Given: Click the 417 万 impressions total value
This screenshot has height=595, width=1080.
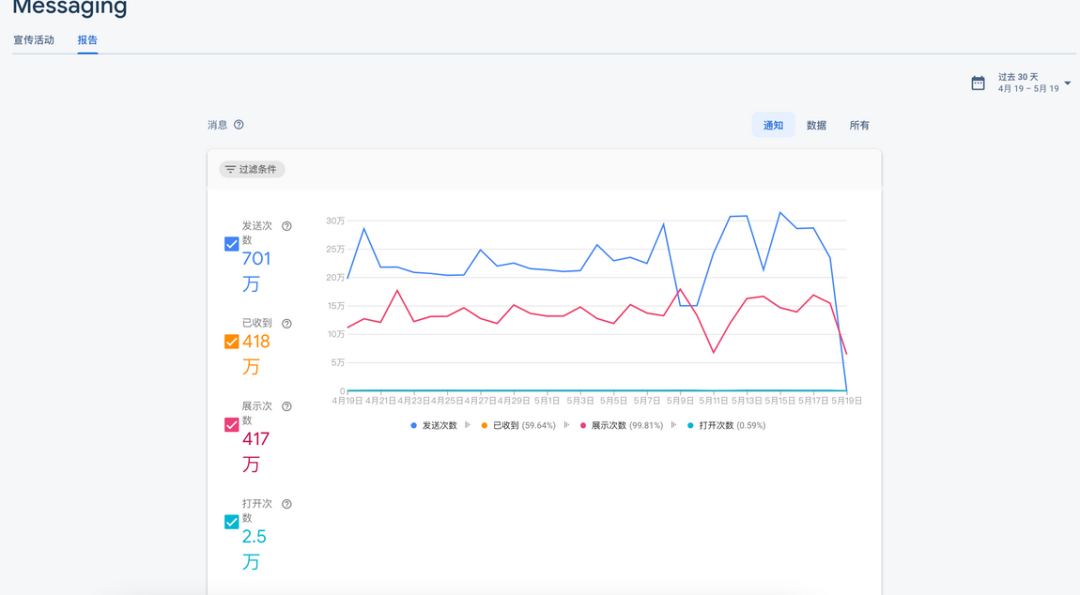Looking at the screenshot, I should pos(256,451).
